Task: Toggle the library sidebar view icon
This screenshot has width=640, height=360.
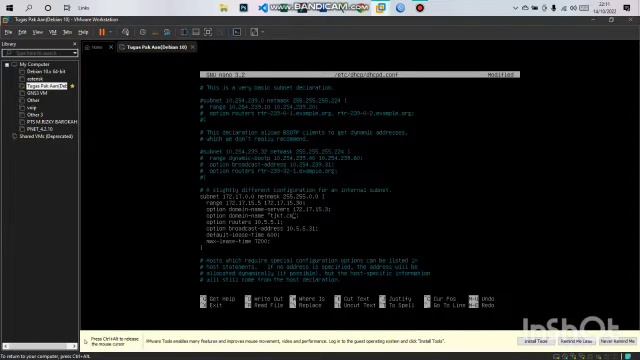Action: (184, 32)
